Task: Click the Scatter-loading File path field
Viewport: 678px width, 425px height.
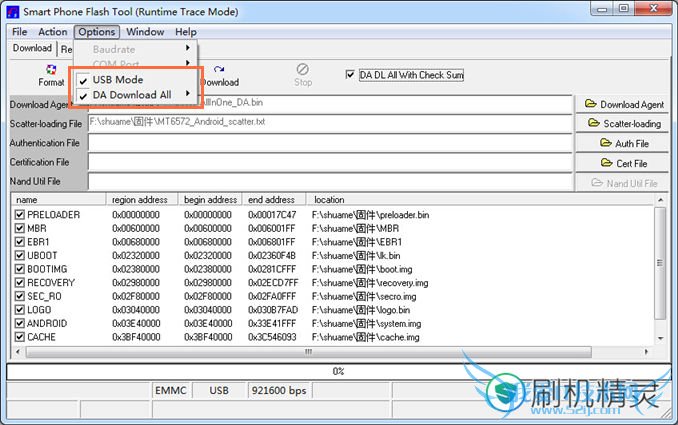Action: click(x=330, y=123)
